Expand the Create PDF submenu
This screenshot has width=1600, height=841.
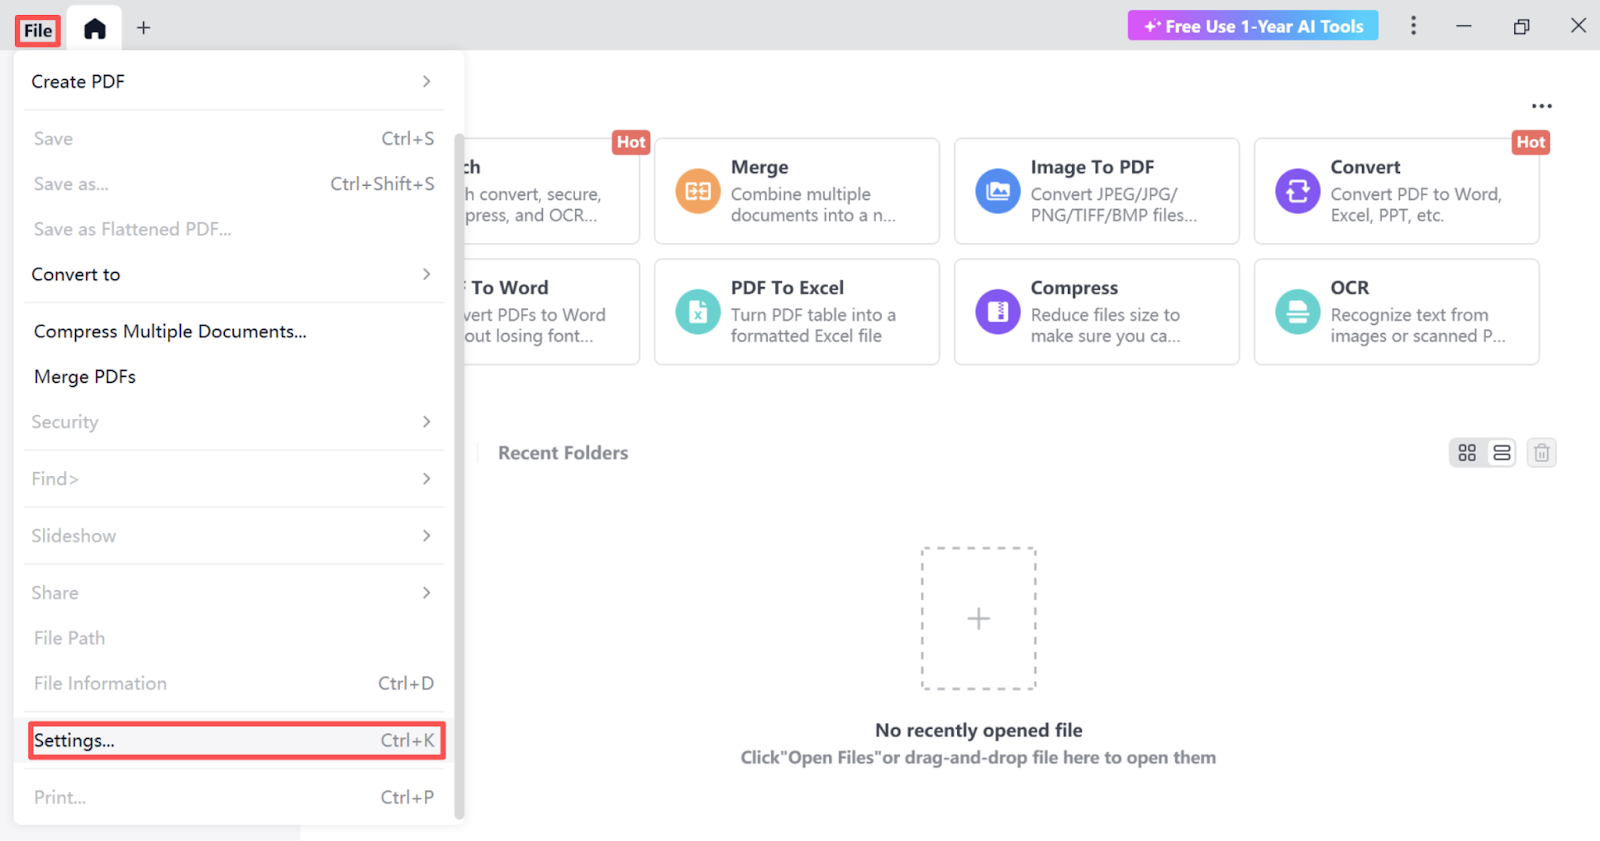pyautogui.click(x=232, y=82)
